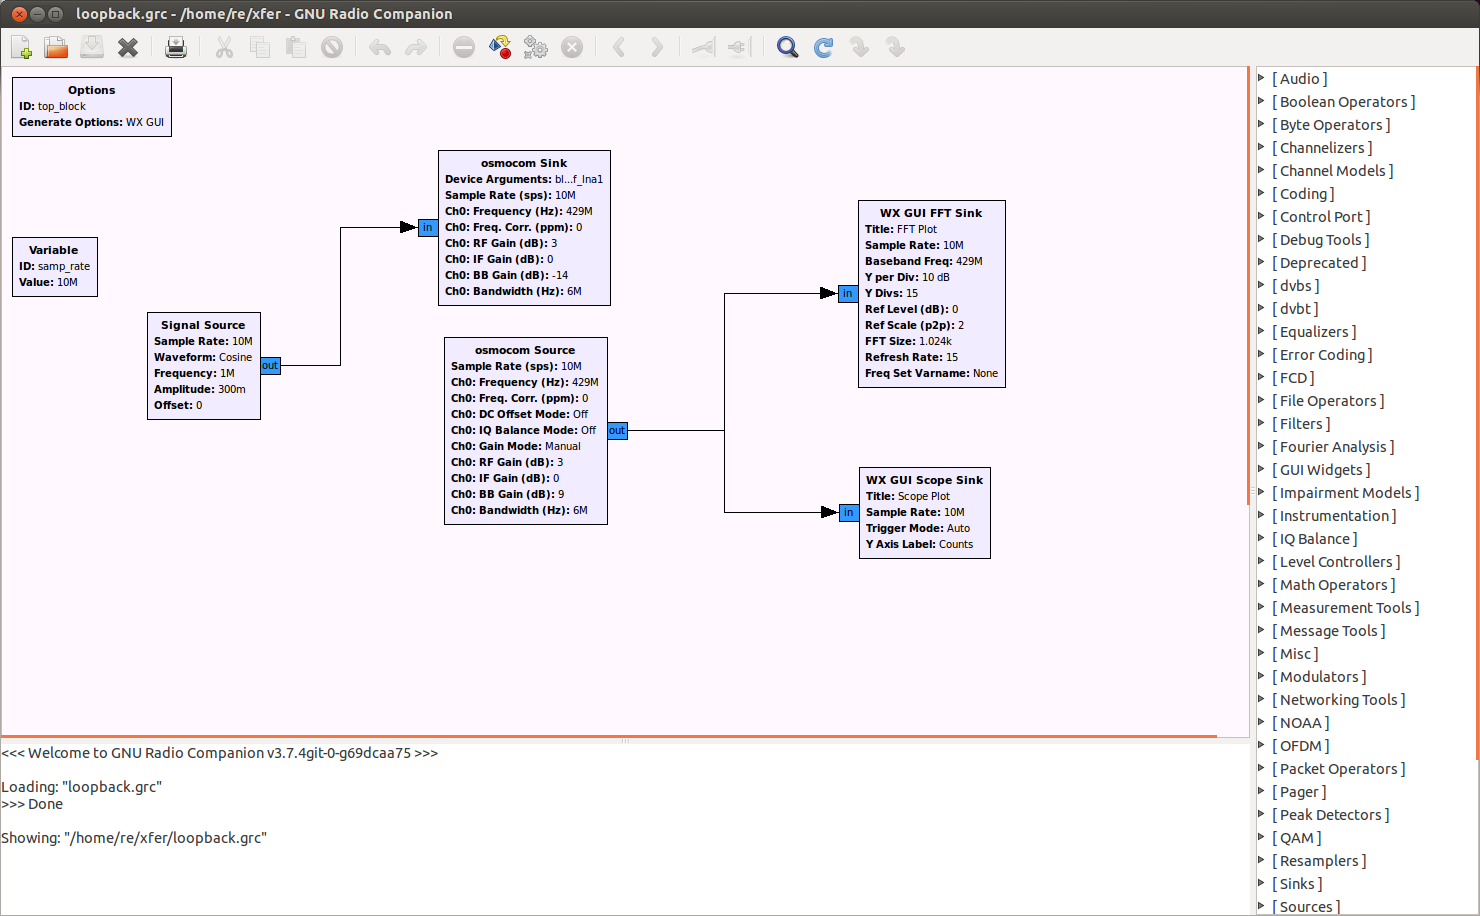The height and width of the screenshot is (916, 1480).
Task: Expand the Boolean Operators category
Action: (1261, 101)
